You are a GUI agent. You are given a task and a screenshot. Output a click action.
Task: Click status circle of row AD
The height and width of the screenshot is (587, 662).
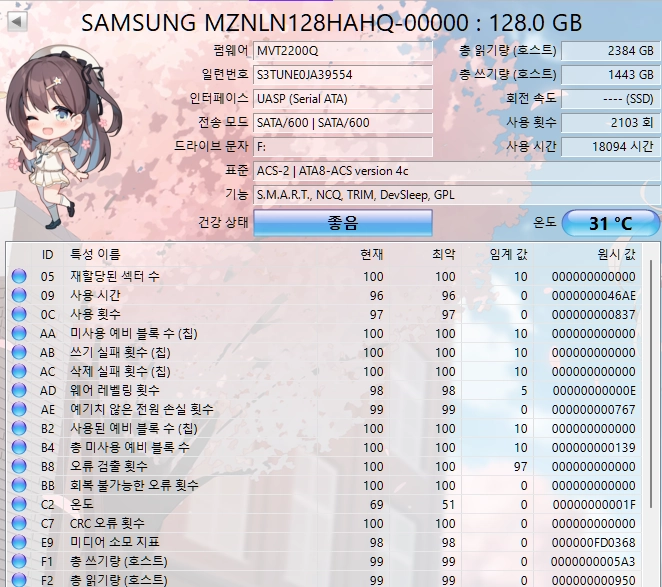click(x=19, y=390)
